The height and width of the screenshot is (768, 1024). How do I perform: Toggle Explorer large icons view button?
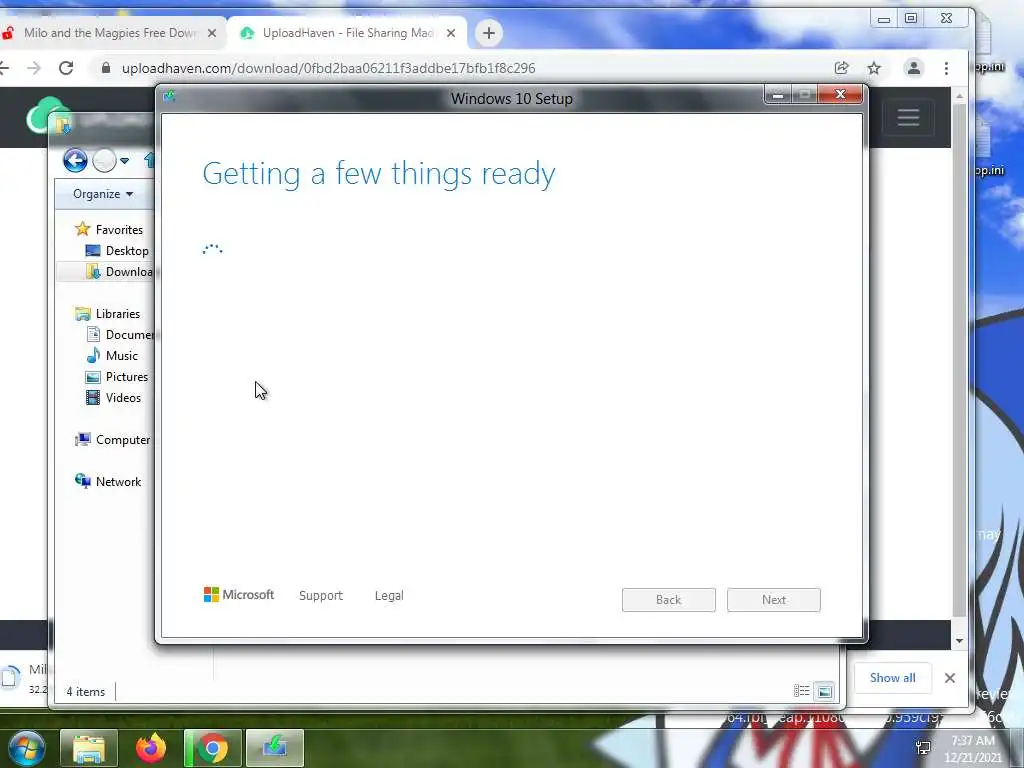(x=825, y=691)
